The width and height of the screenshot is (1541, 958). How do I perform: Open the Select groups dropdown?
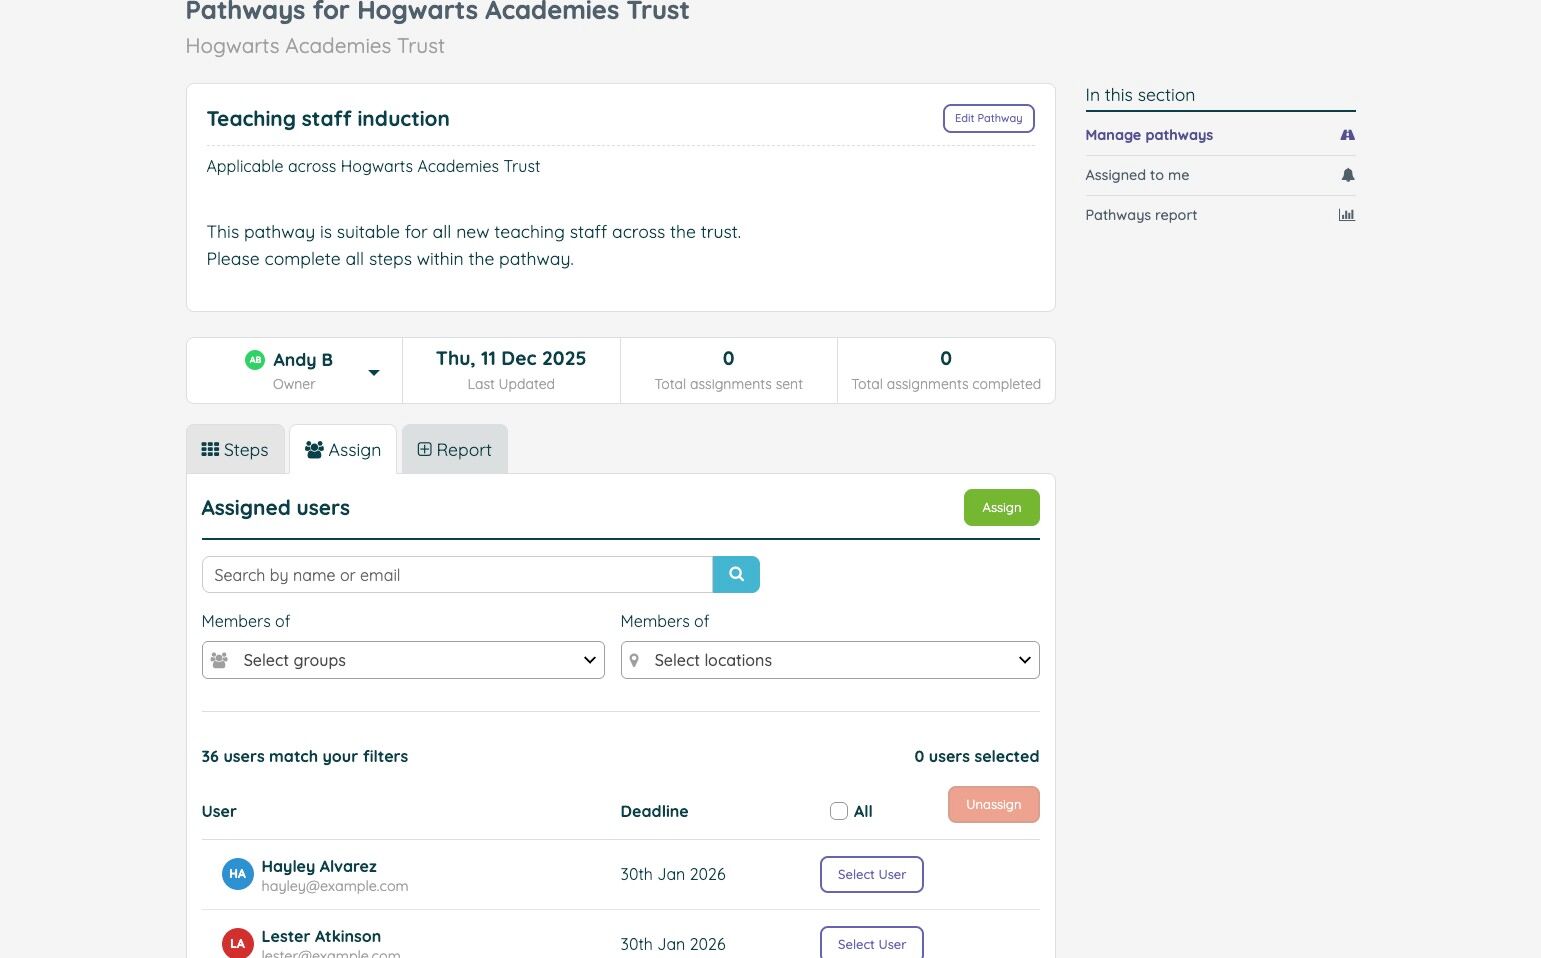tap(403, 660)
